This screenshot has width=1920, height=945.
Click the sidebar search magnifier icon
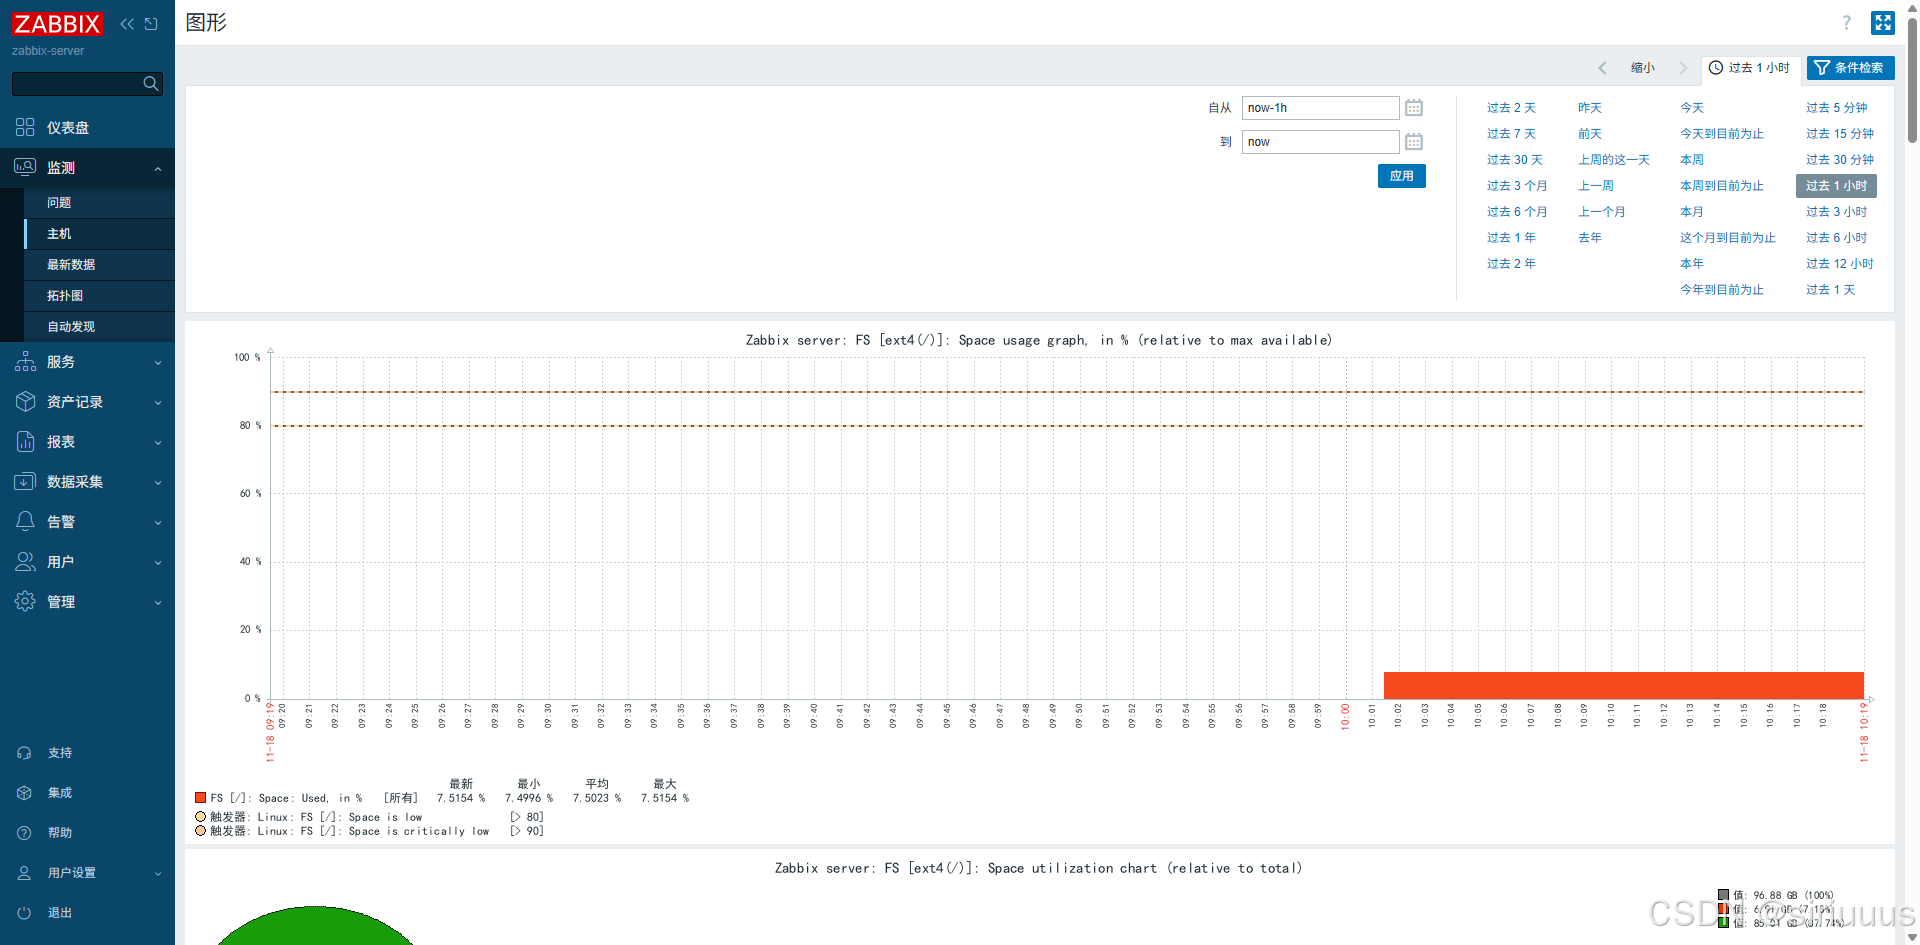click(151, 84)
